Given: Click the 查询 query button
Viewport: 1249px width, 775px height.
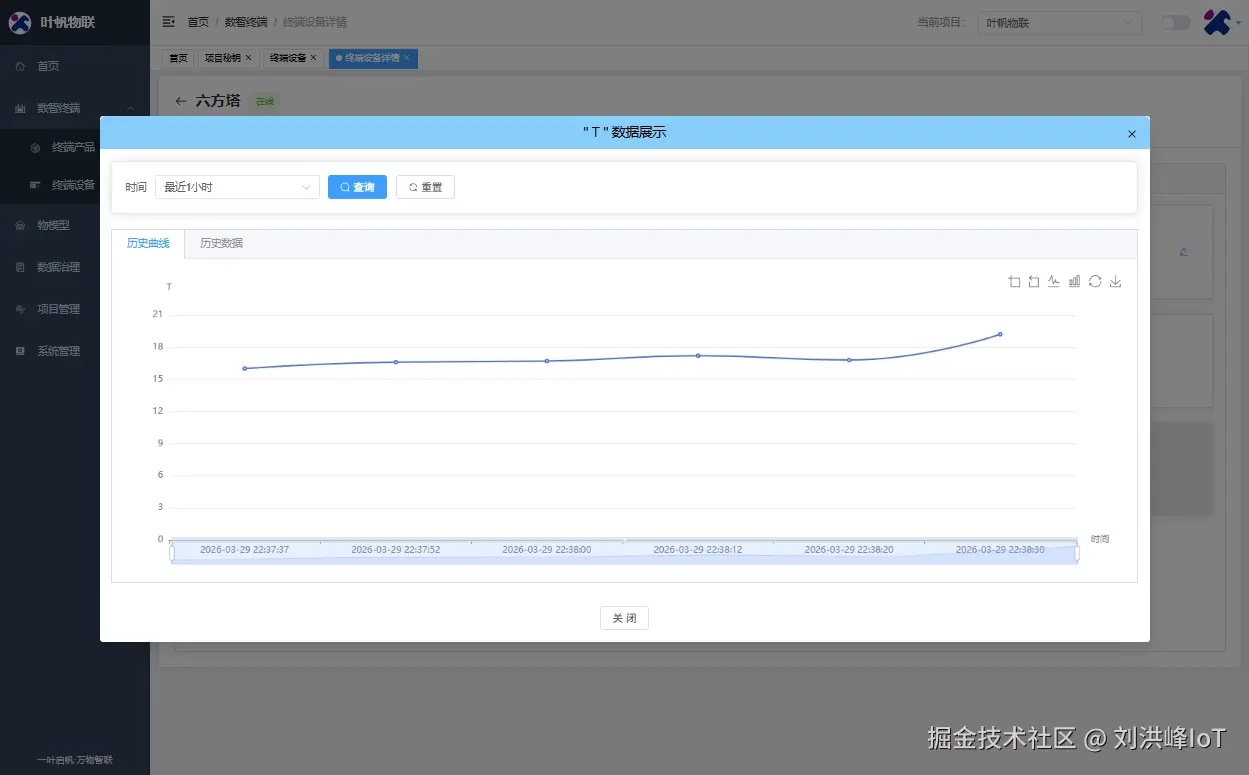Looking at the screenshot, I should [x=357, y=187].
